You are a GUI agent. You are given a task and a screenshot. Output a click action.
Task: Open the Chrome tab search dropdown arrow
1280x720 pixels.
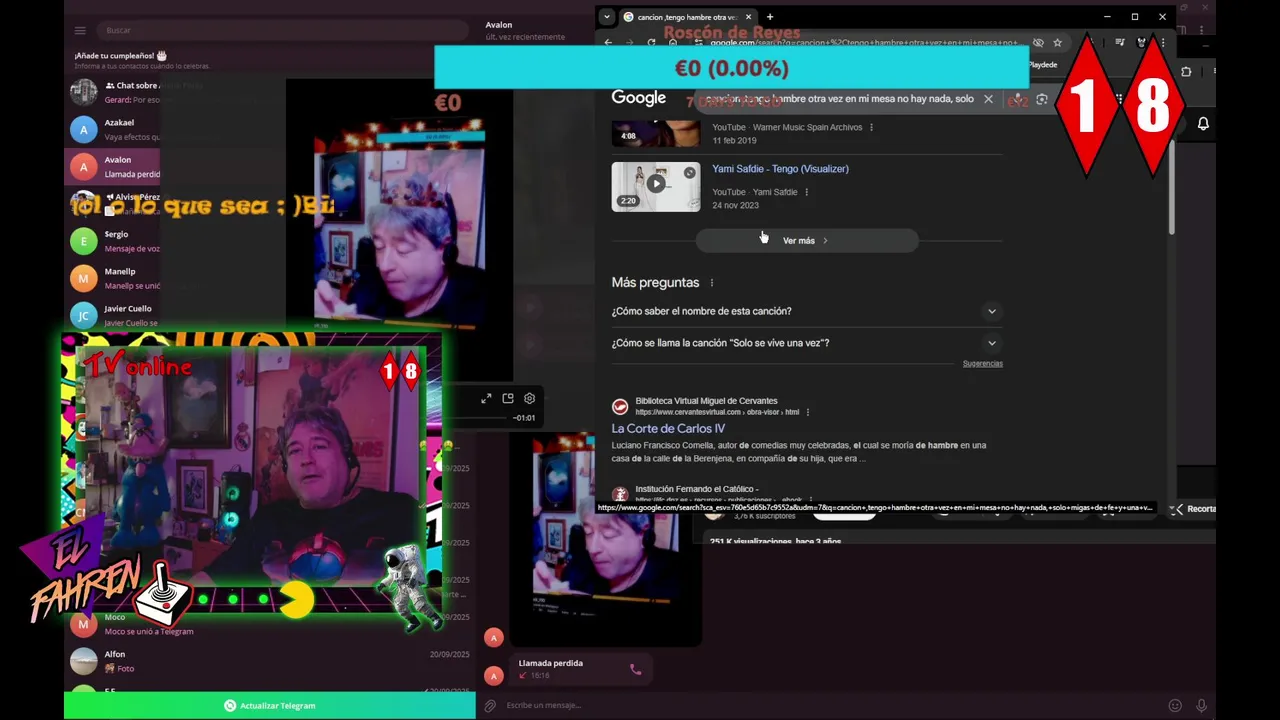pos(606,17)
